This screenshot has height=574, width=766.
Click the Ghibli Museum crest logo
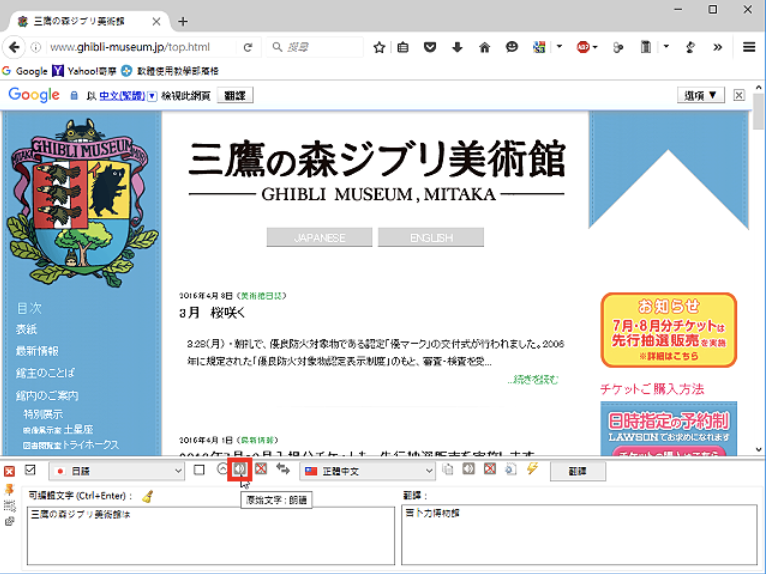click(x=82, y=203)
